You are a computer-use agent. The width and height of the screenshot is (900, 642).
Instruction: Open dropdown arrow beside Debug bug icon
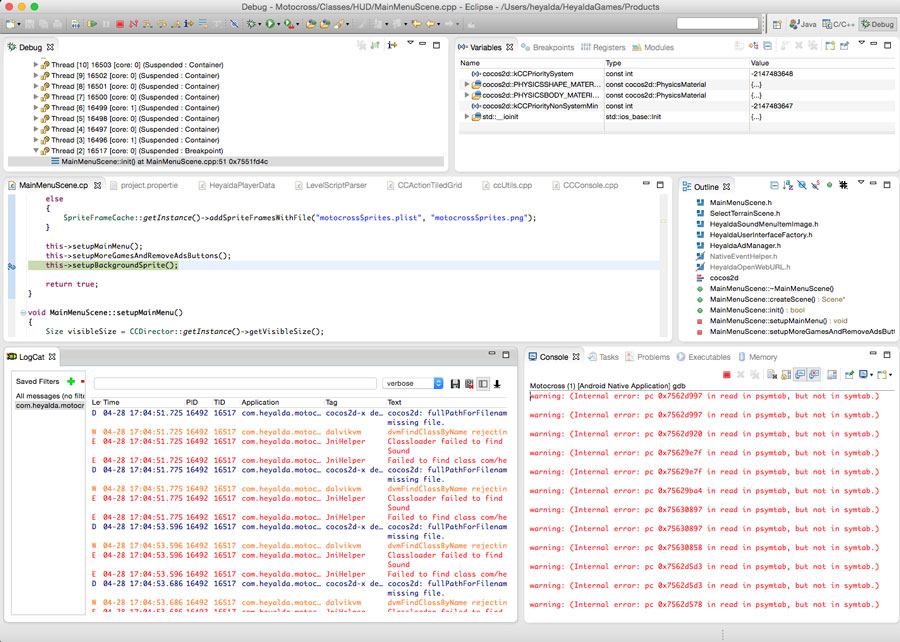pyautogui.click(x=259, y=25)
